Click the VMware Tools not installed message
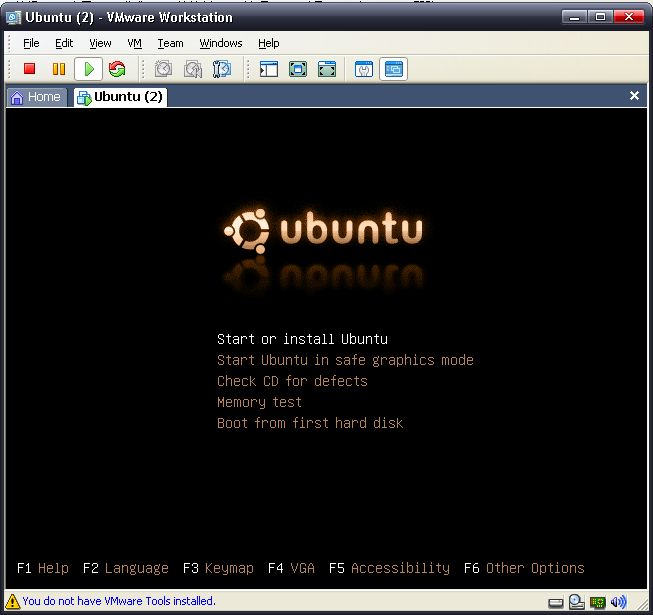Screen dimensions: 653x615 click(x=119, y=601)
